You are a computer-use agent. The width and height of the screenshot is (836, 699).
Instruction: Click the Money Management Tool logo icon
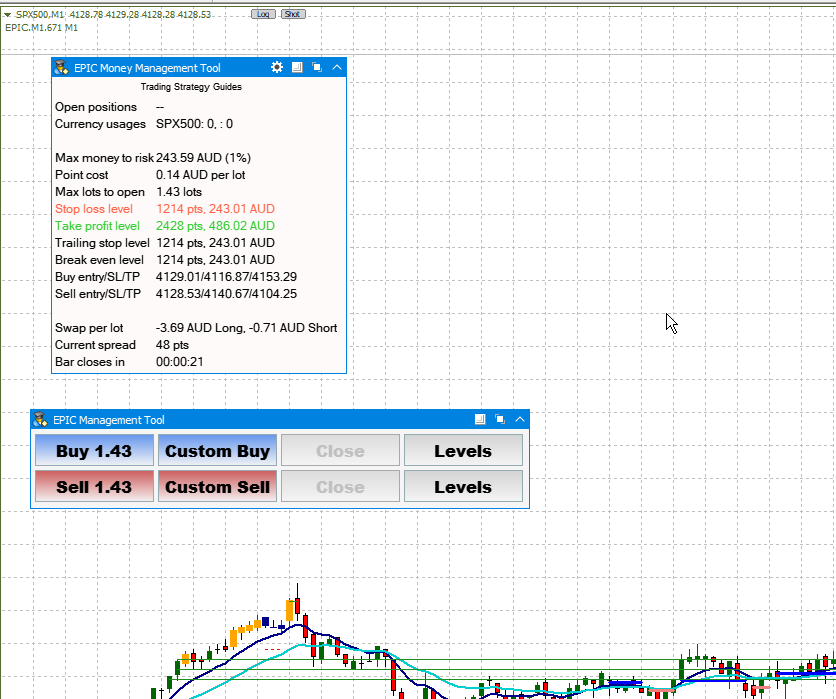coord(62,68)
